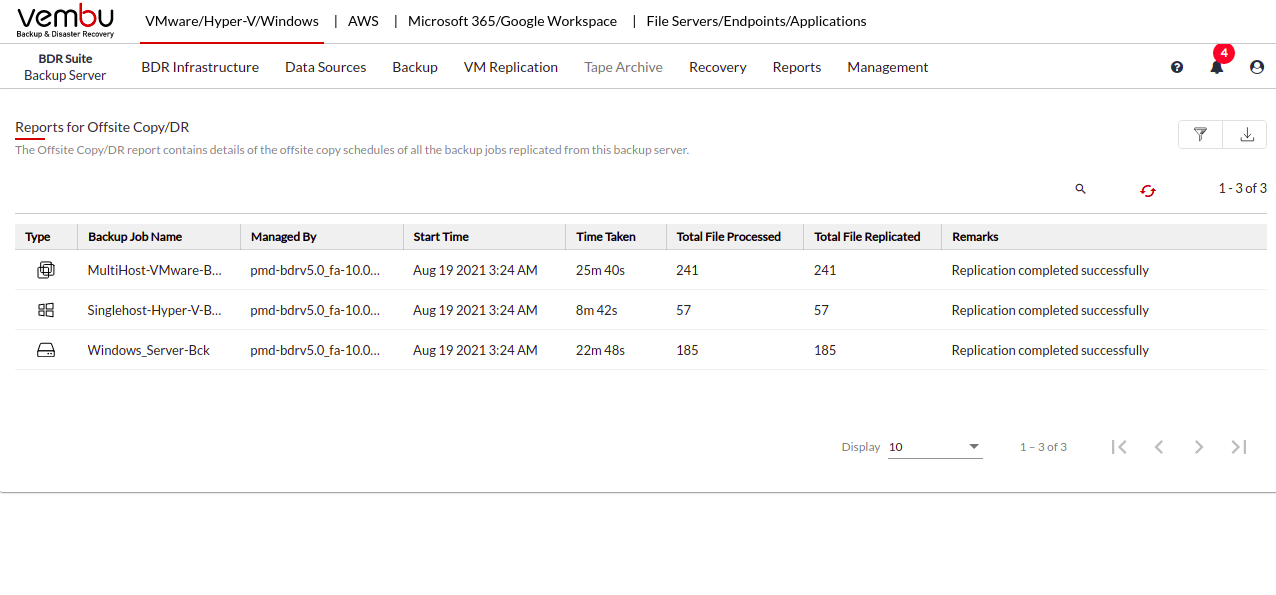The height and width of the screenshot is (595, 1276).
Task: Click Remarks text in MultiHost-VMware row
Action: [1050, 270]
